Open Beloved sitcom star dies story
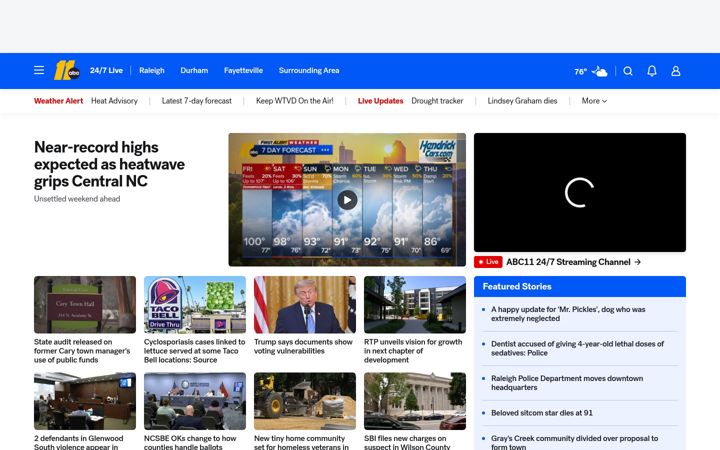 542,413
